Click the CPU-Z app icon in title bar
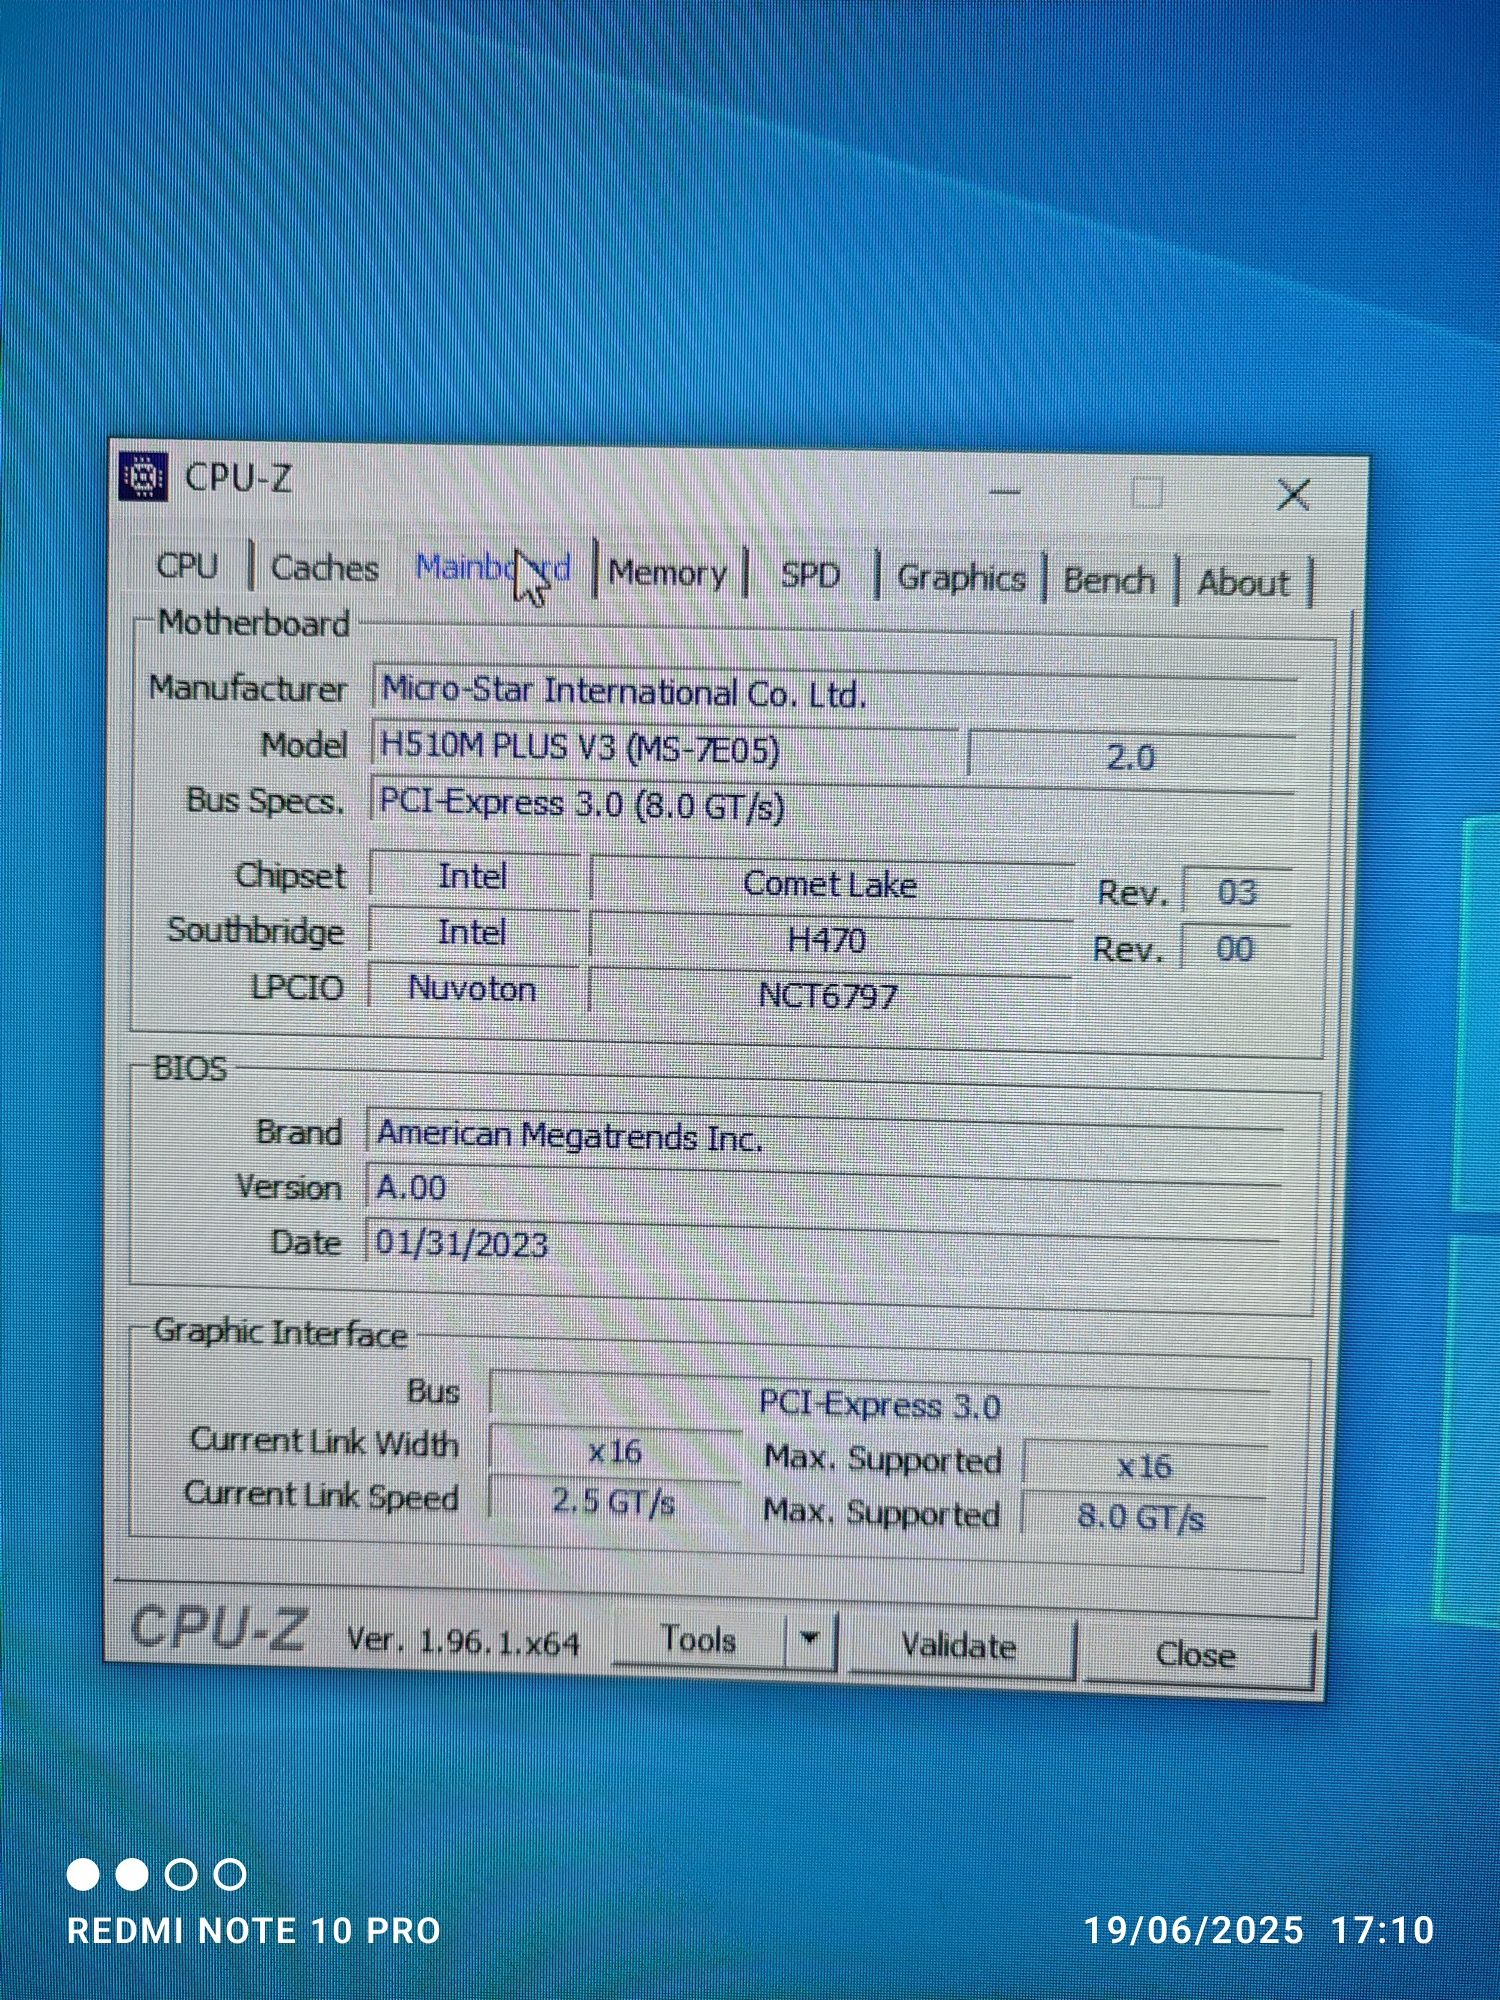Viewport: 1500px width, 2000px height. coord(142,476)
